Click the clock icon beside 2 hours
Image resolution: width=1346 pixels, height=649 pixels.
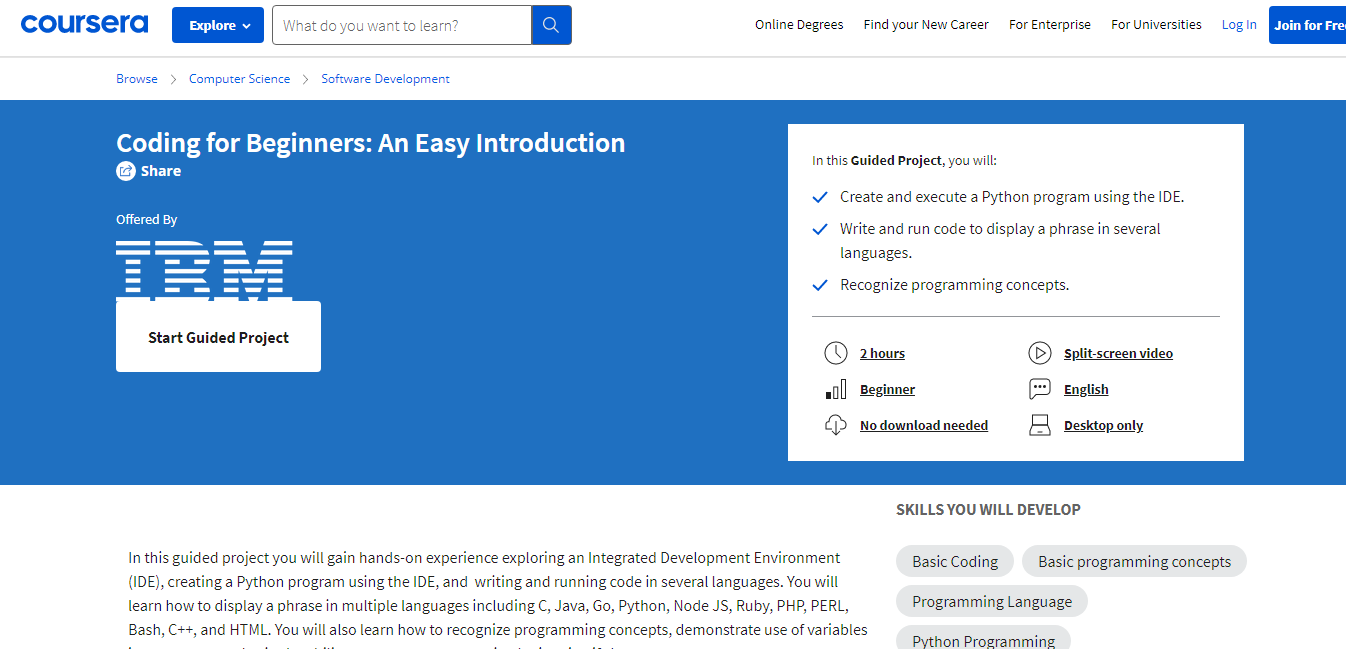click(x=837, y=353)
